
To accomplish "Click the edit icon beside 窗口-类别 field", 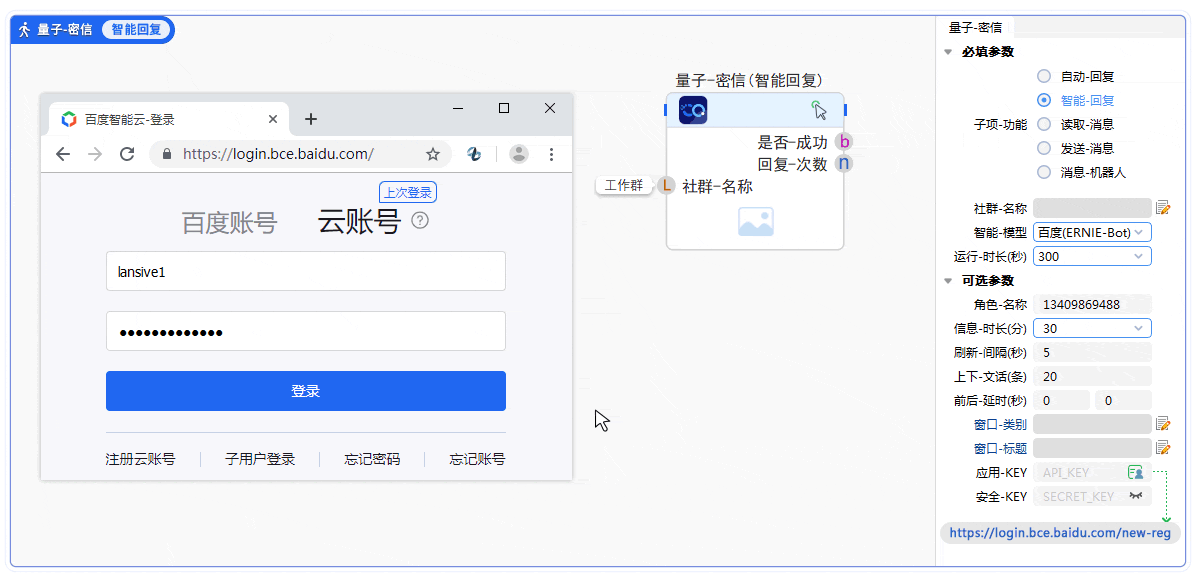I will click(x=1163, y=424).
